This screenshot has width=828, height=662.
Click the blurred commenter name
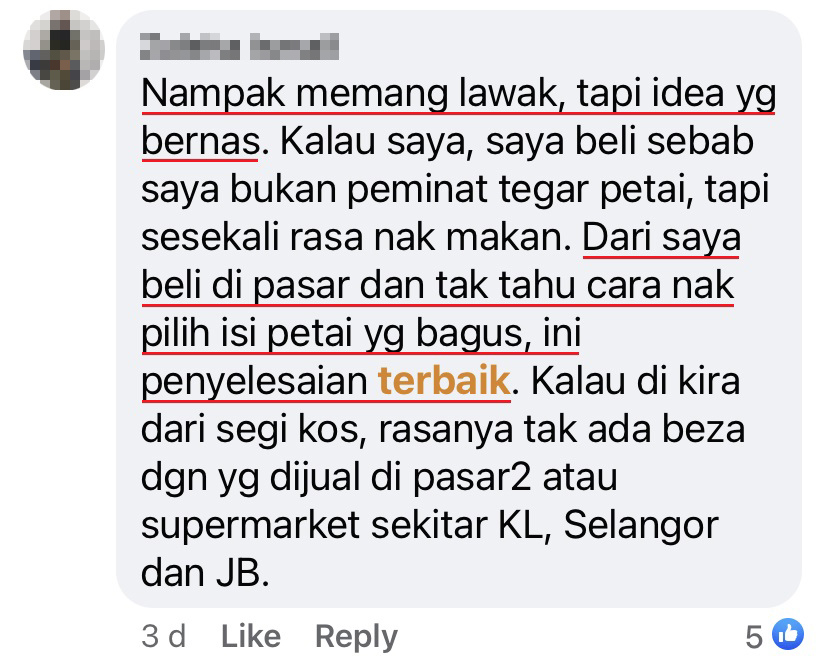click(239, 47)
